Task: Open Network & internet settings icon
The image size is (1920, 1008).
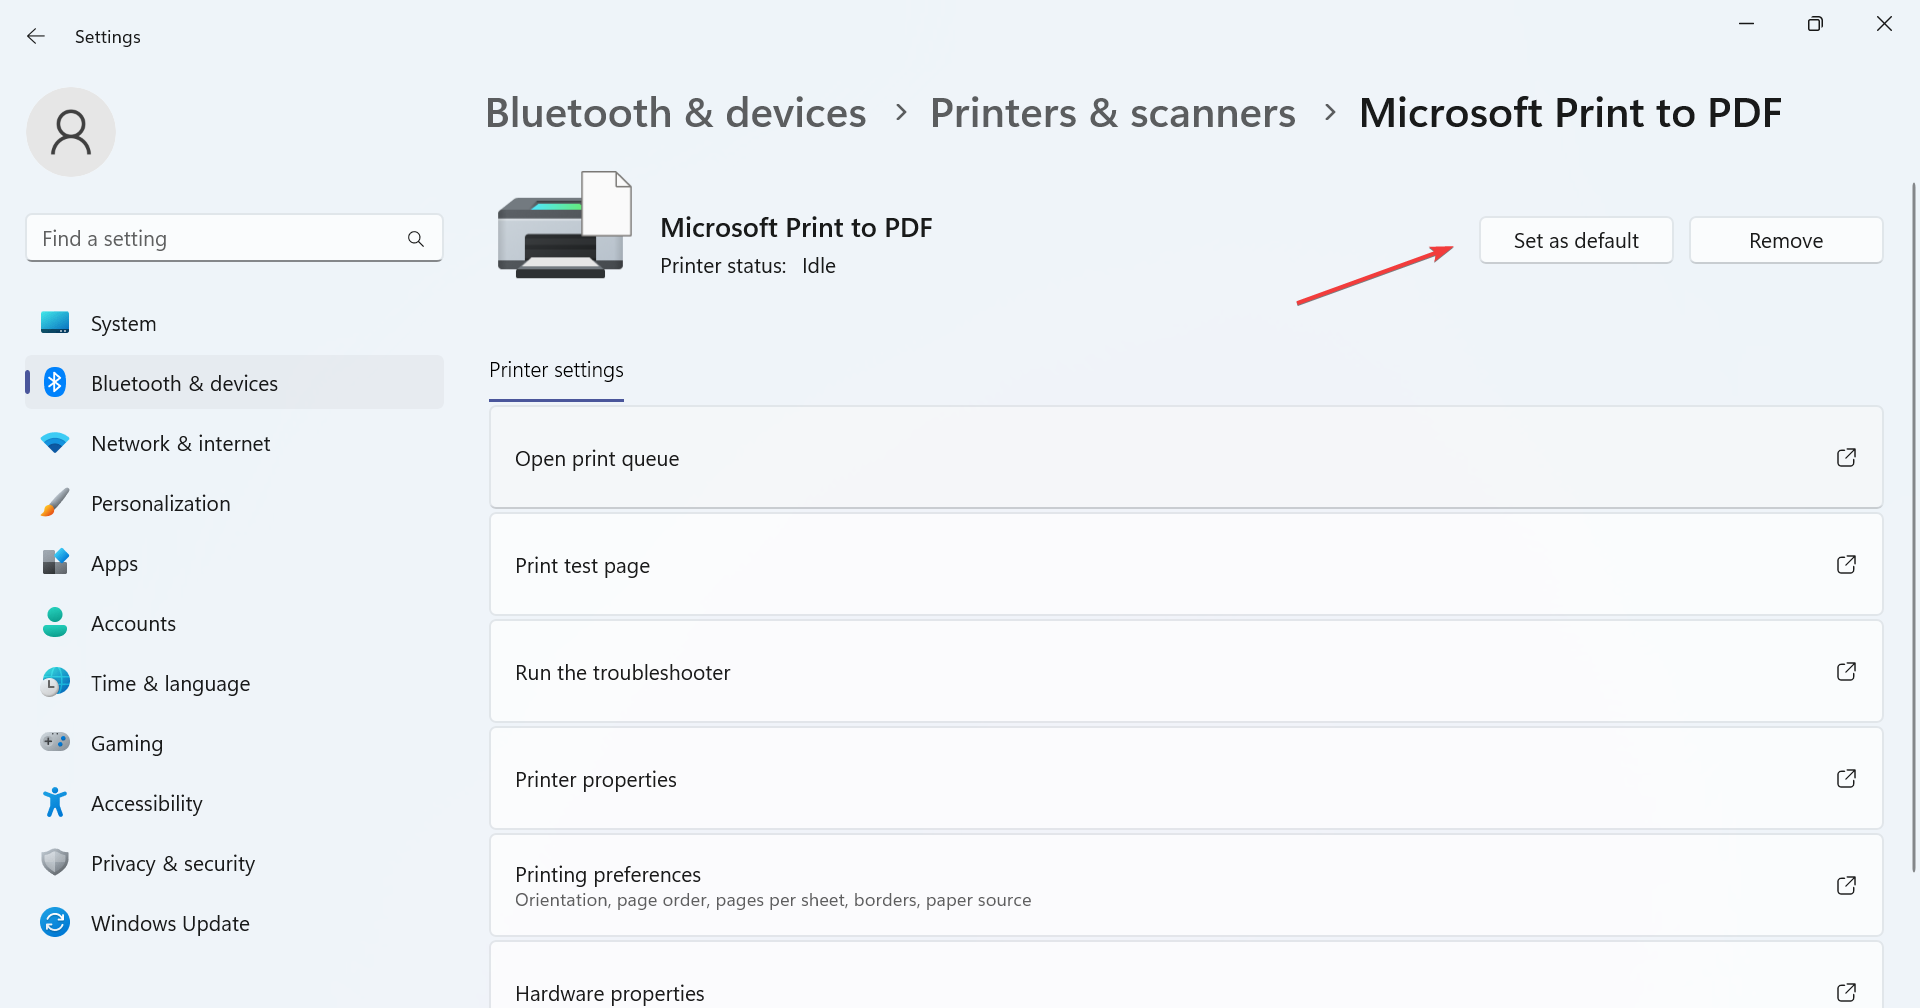Action: click(55, 442)
